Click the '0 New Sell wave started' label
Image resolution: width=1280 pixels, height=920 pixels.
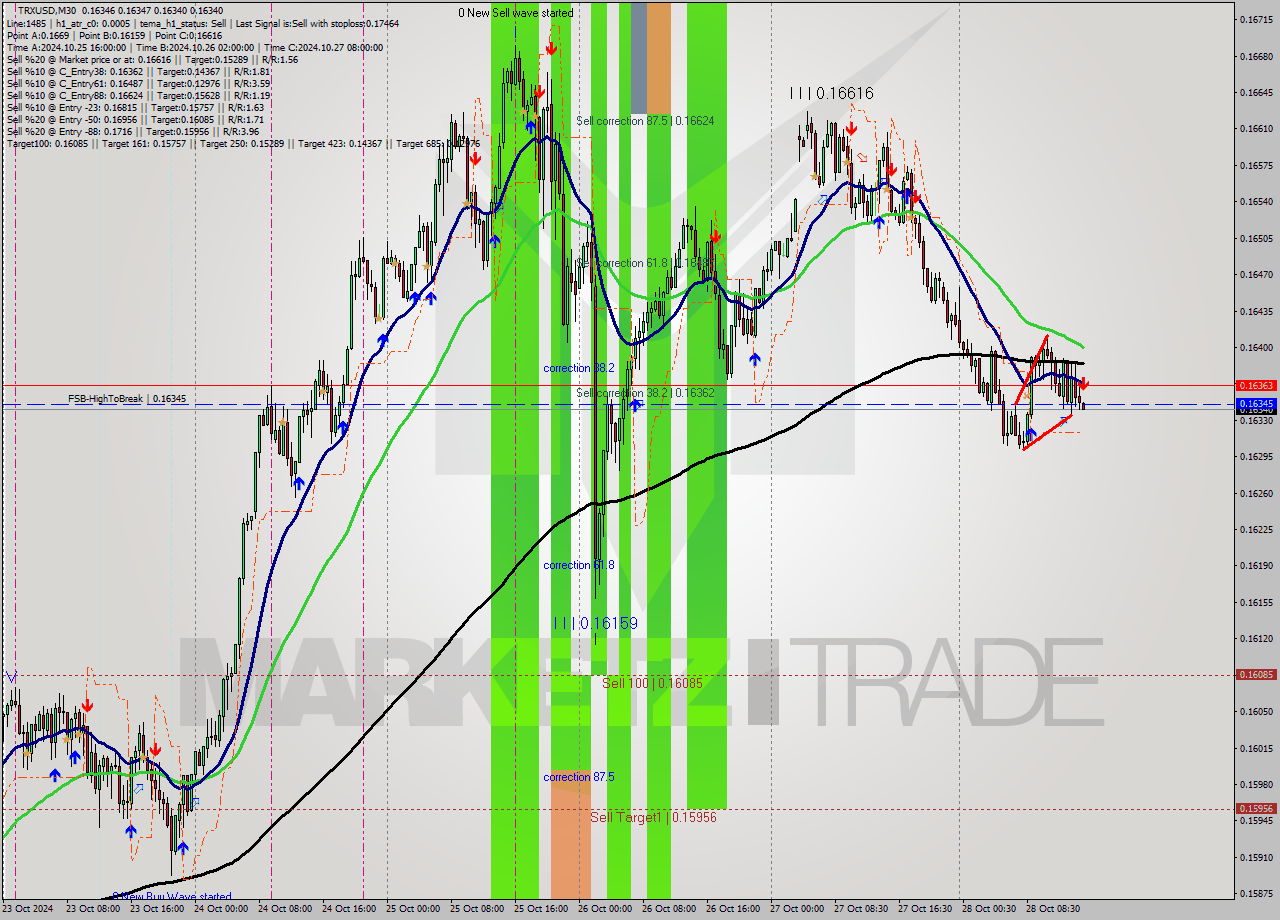[516, 13]
